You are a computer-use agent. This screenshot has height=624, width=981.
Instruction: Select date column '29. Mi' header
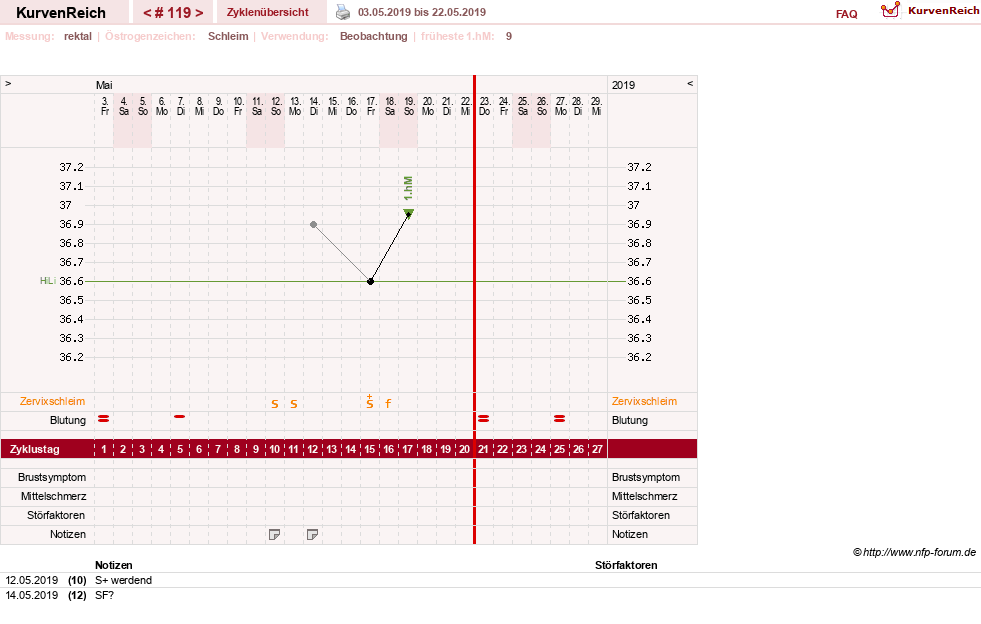596,106
